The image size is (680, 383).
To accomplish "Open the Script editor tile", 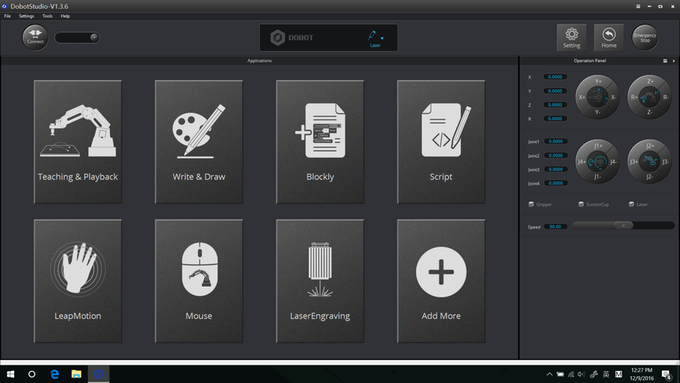I will 441,141.
